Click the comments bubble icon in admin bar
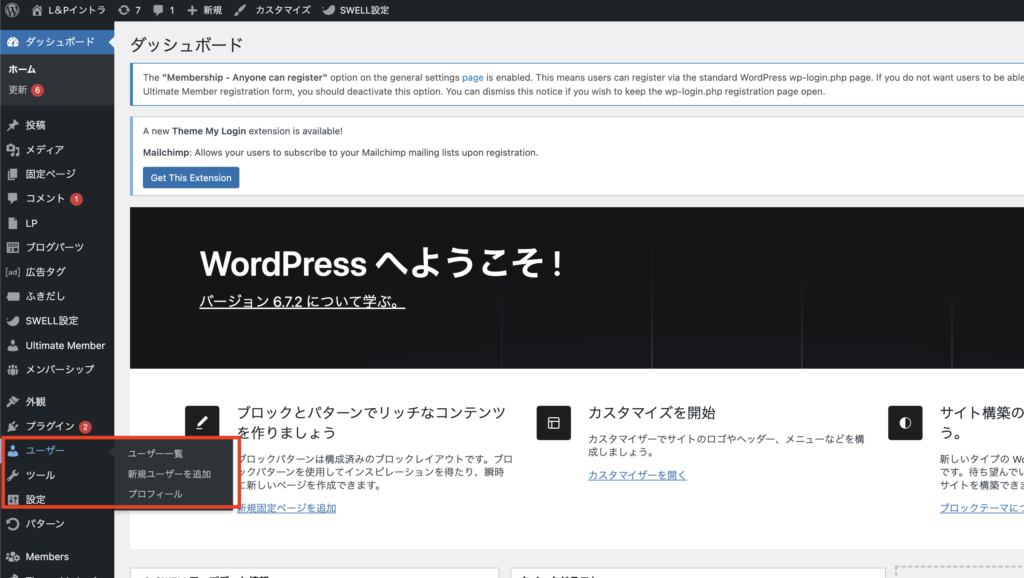 click(x=160, y=10)
